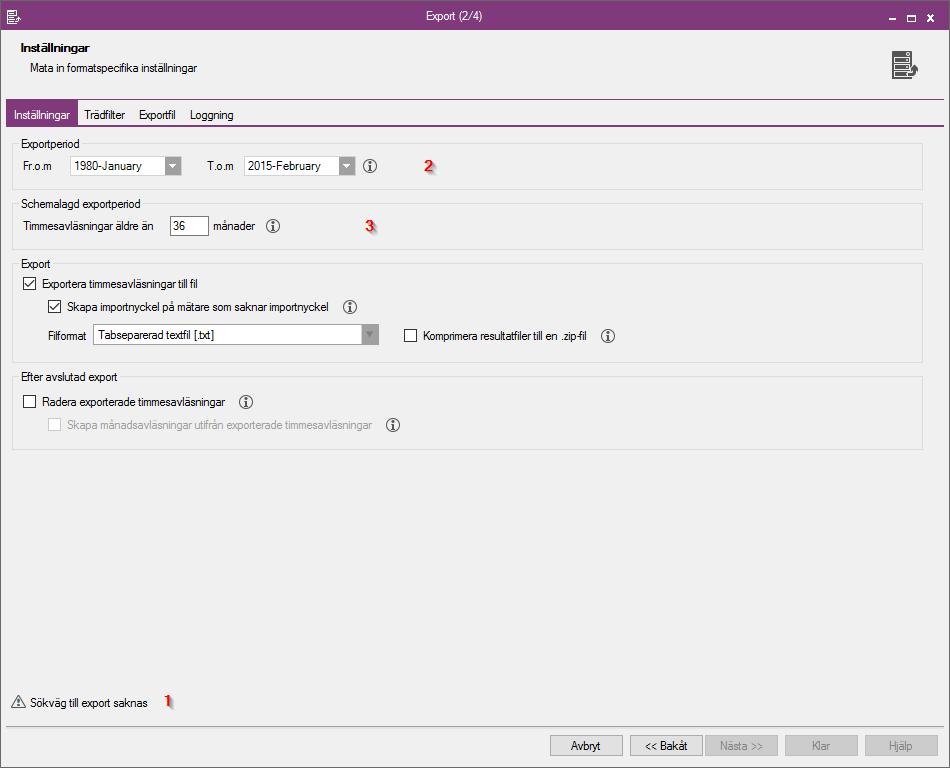Viewport: 950px width, 768px height.
Task: Click the Klar button
Action: click(x=821, y=746)
